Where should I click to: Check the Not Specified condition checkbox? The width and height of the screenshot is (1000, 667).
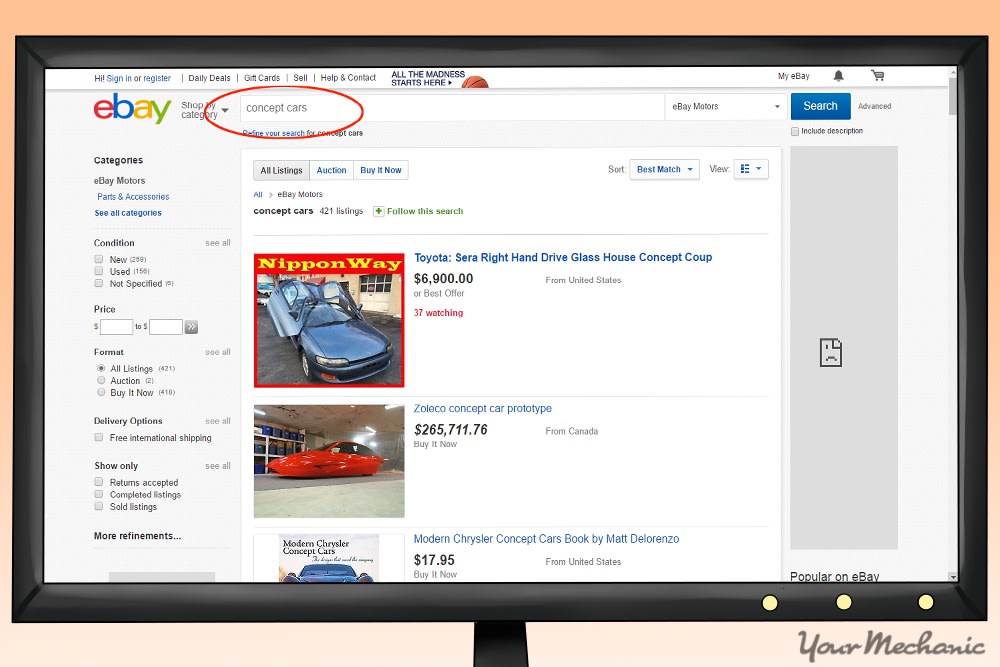click(x=99, y=283)
